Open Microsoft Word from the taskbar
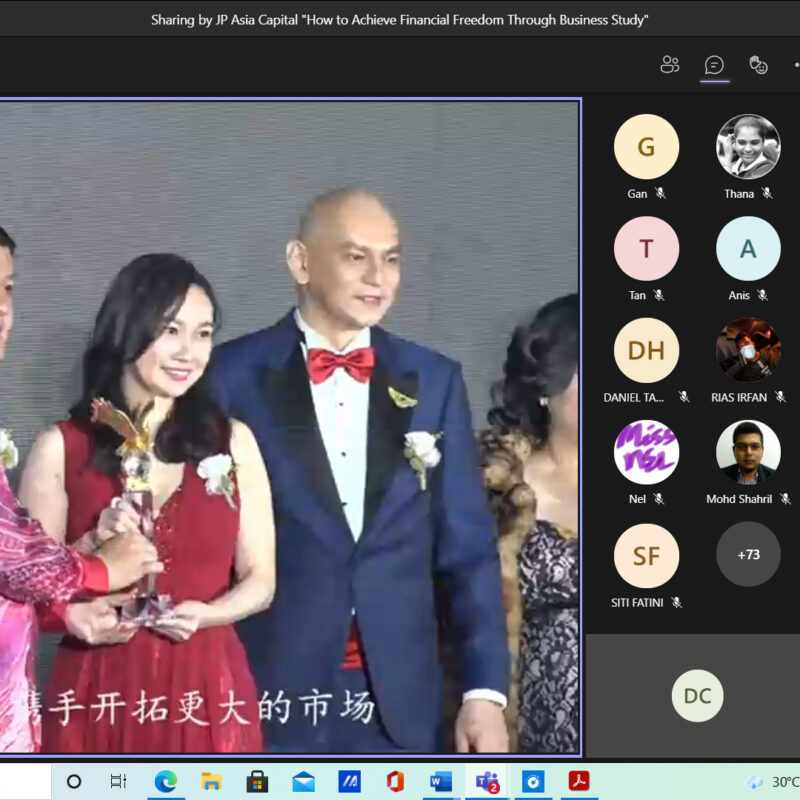The width and height of the screenshot is (800, 800). click(441, 781)
